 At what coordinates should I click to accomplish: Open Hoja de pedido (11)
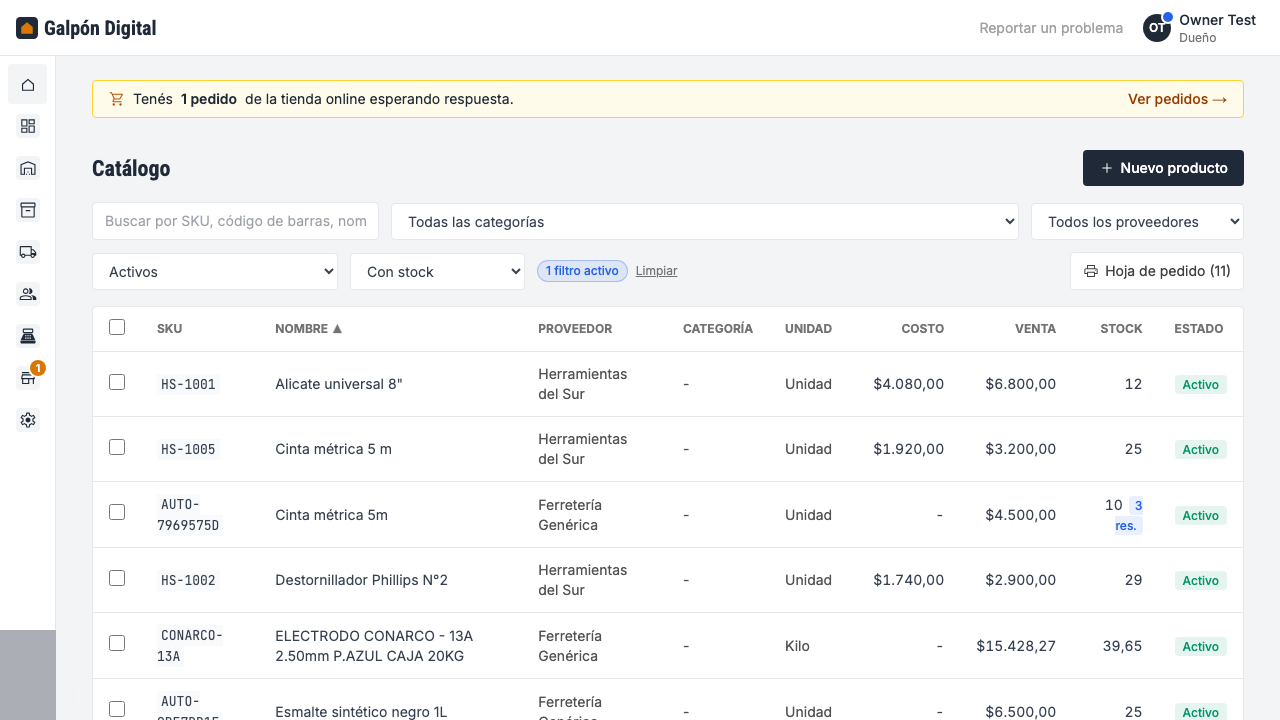pos(1157,271)
